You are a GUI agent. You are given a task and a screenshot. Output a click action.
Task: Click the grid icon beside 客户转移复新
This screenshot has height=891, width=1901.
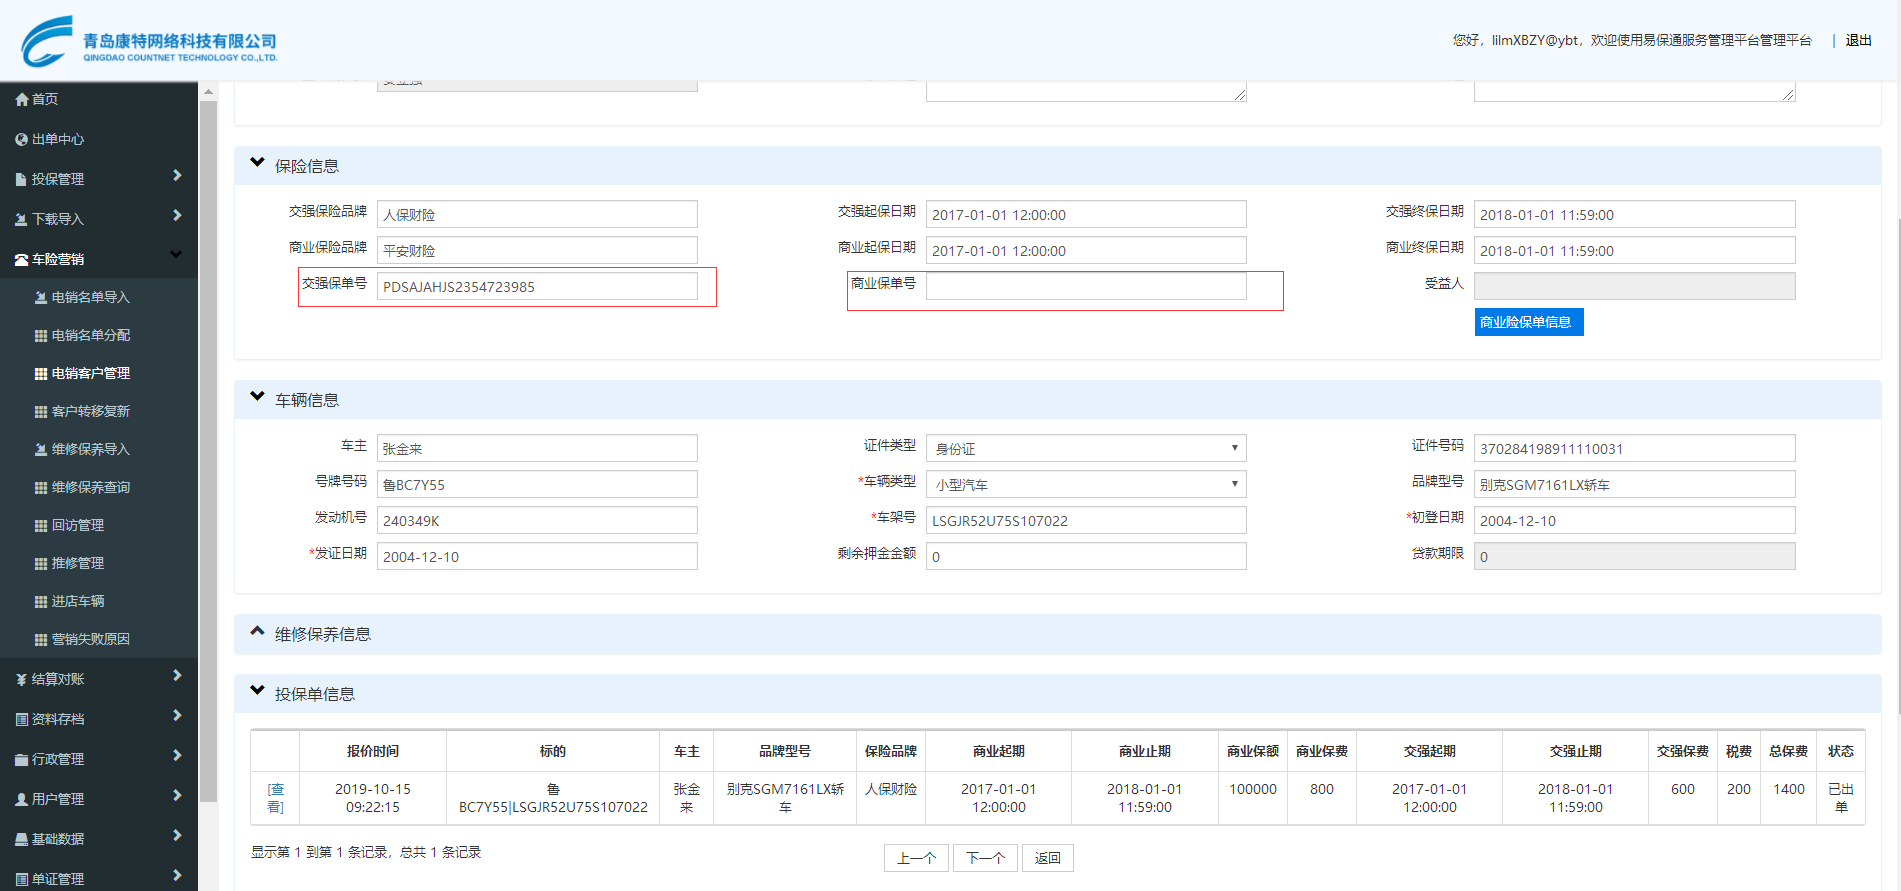(41, 411)
